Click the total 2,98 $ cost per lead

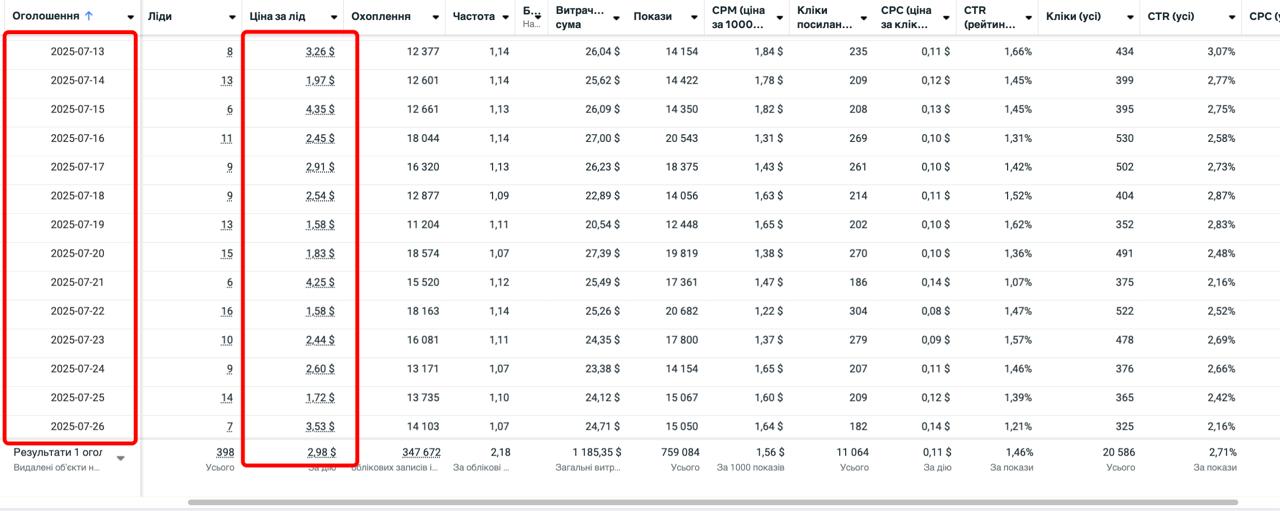[320, 453]
